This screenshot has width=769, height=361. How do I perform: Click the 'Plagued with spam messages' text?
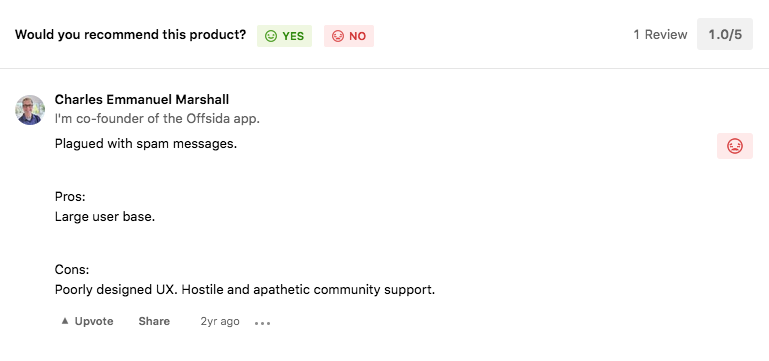(x=146, y=144)
